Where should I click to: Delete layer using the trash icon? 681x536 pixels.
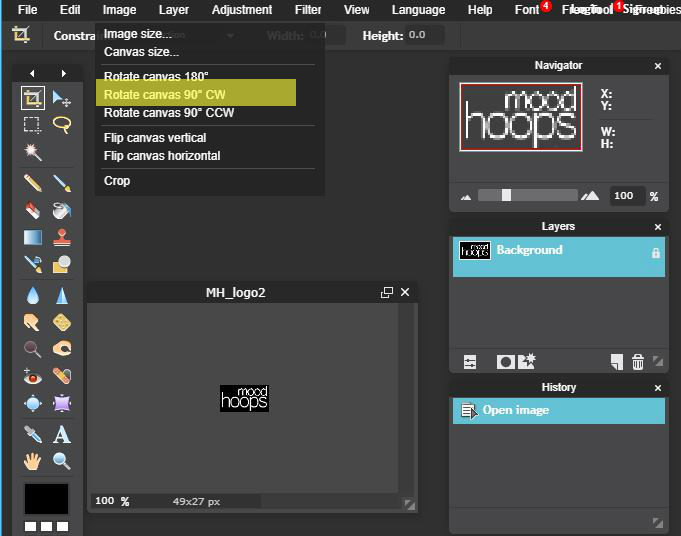(638, 362)
